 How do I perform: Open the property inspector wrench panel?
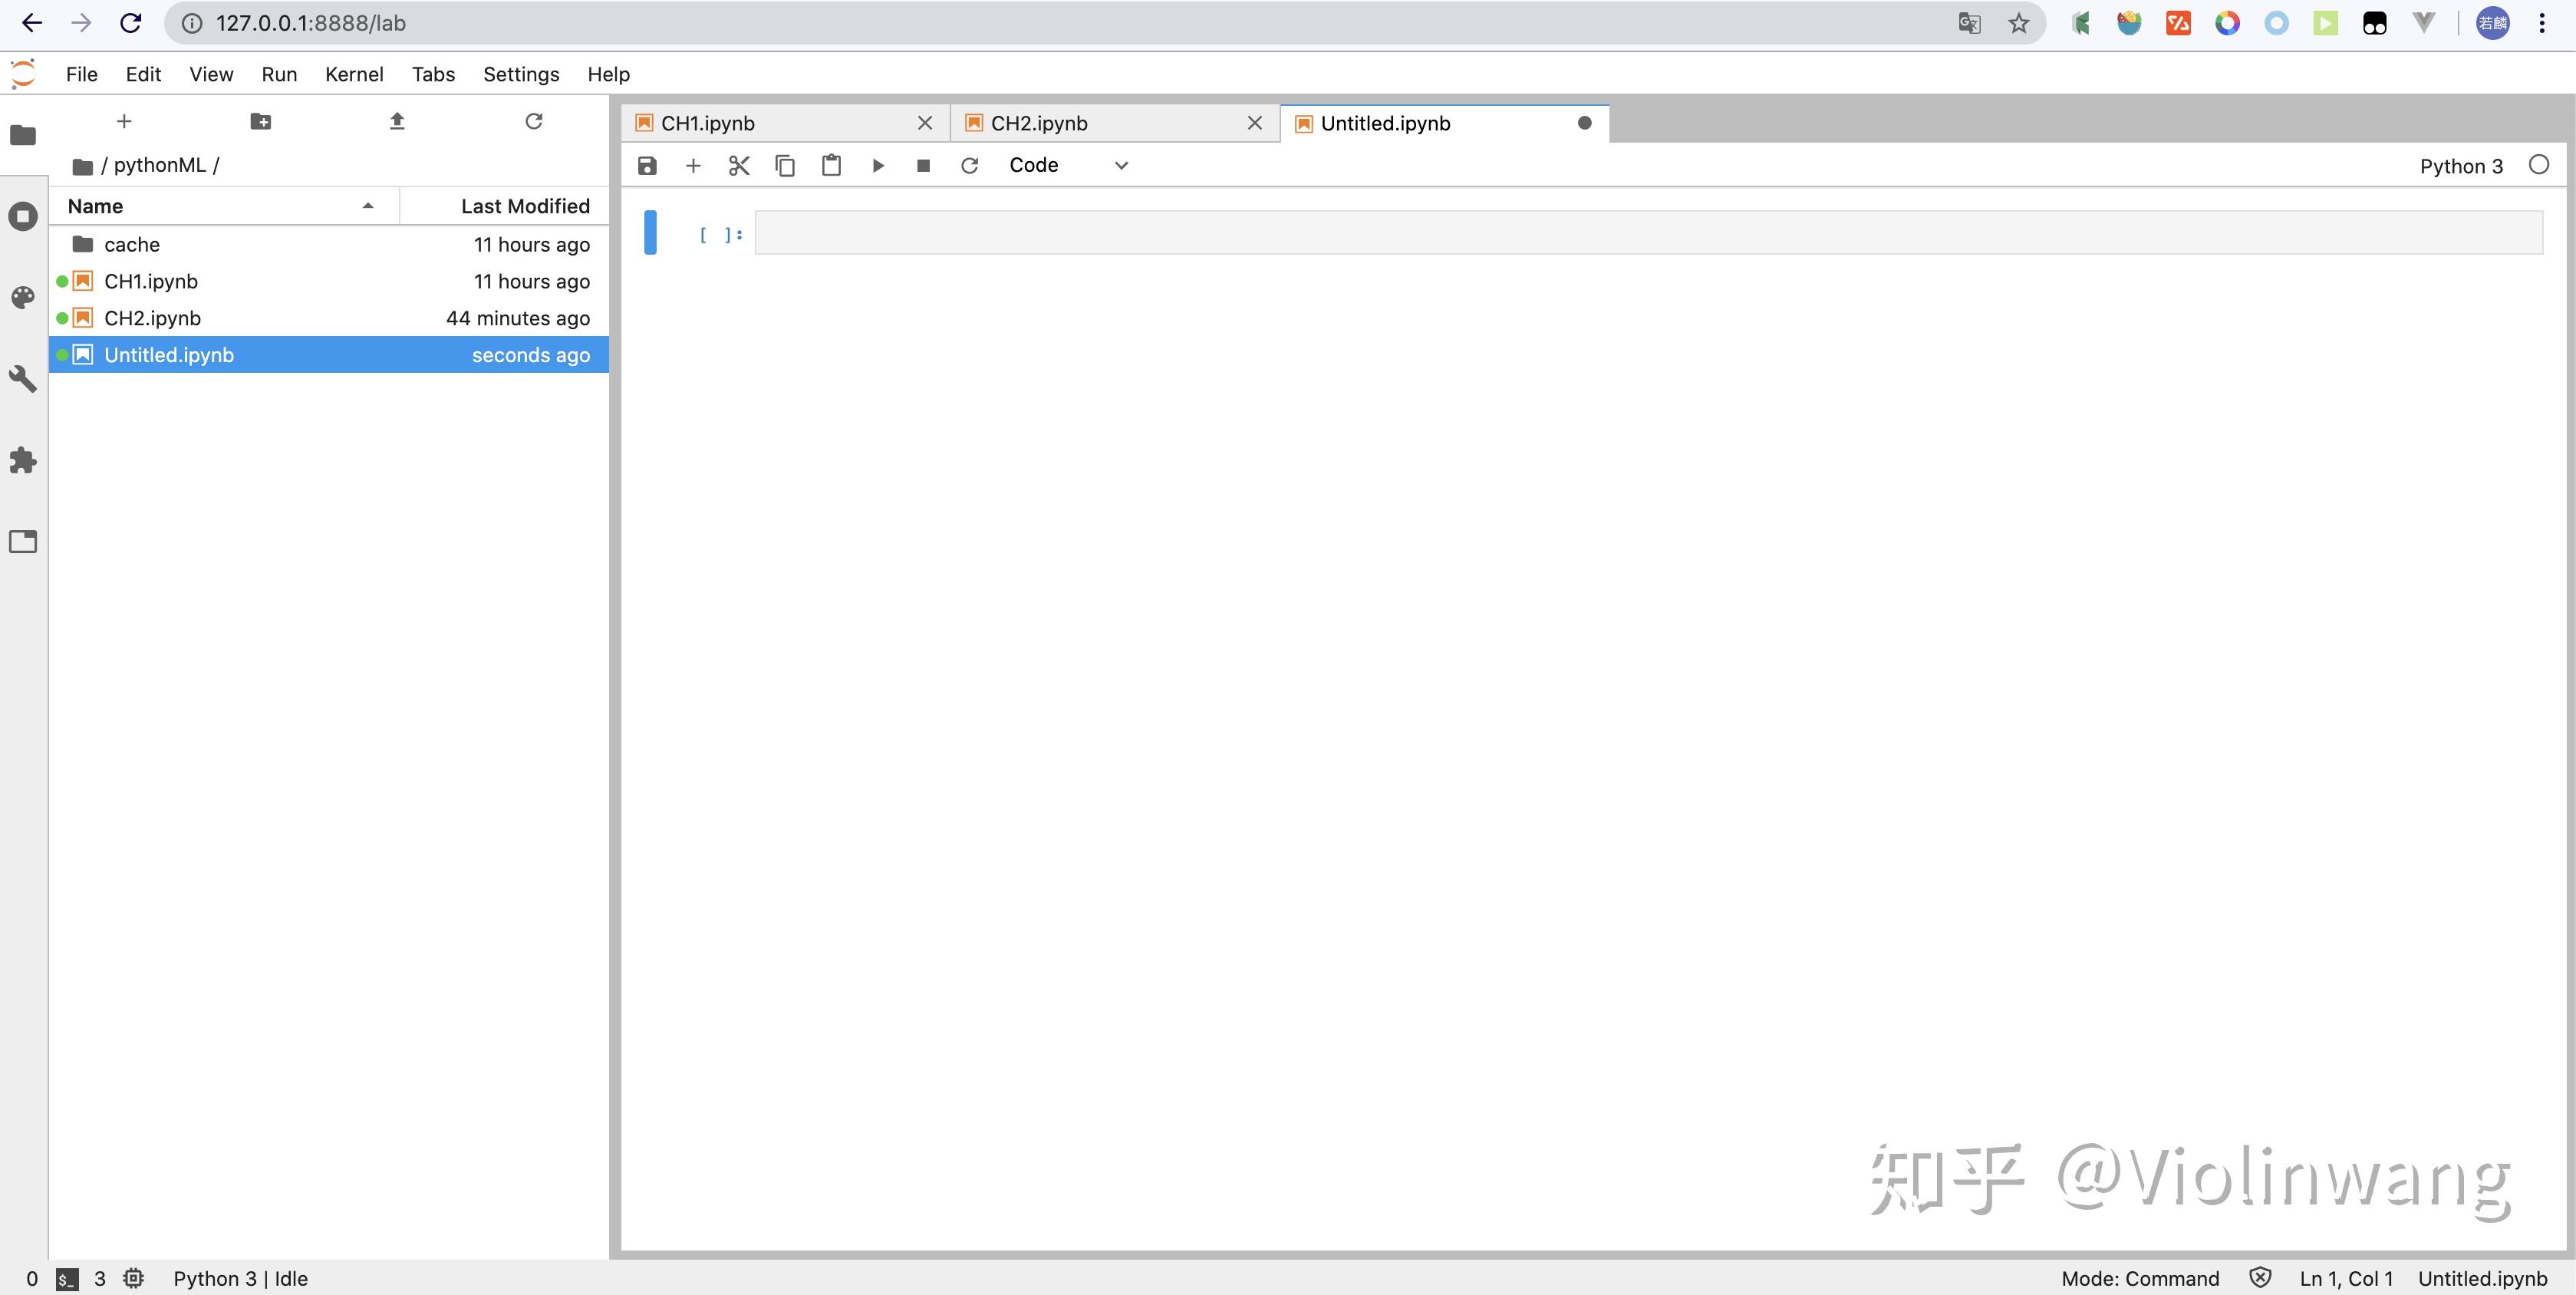point(23,378)
